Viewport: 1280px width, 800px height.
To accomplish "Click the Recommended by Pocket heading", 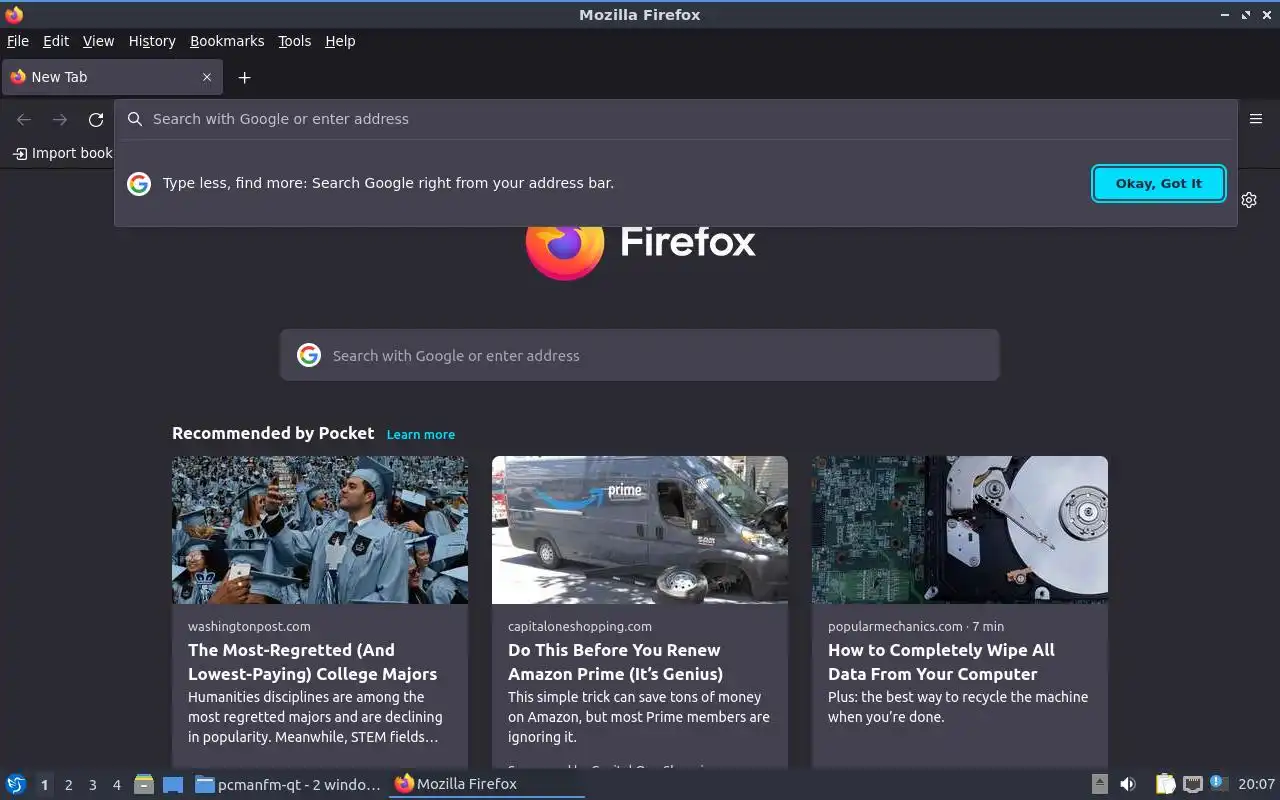I will [x=273, y=433].
